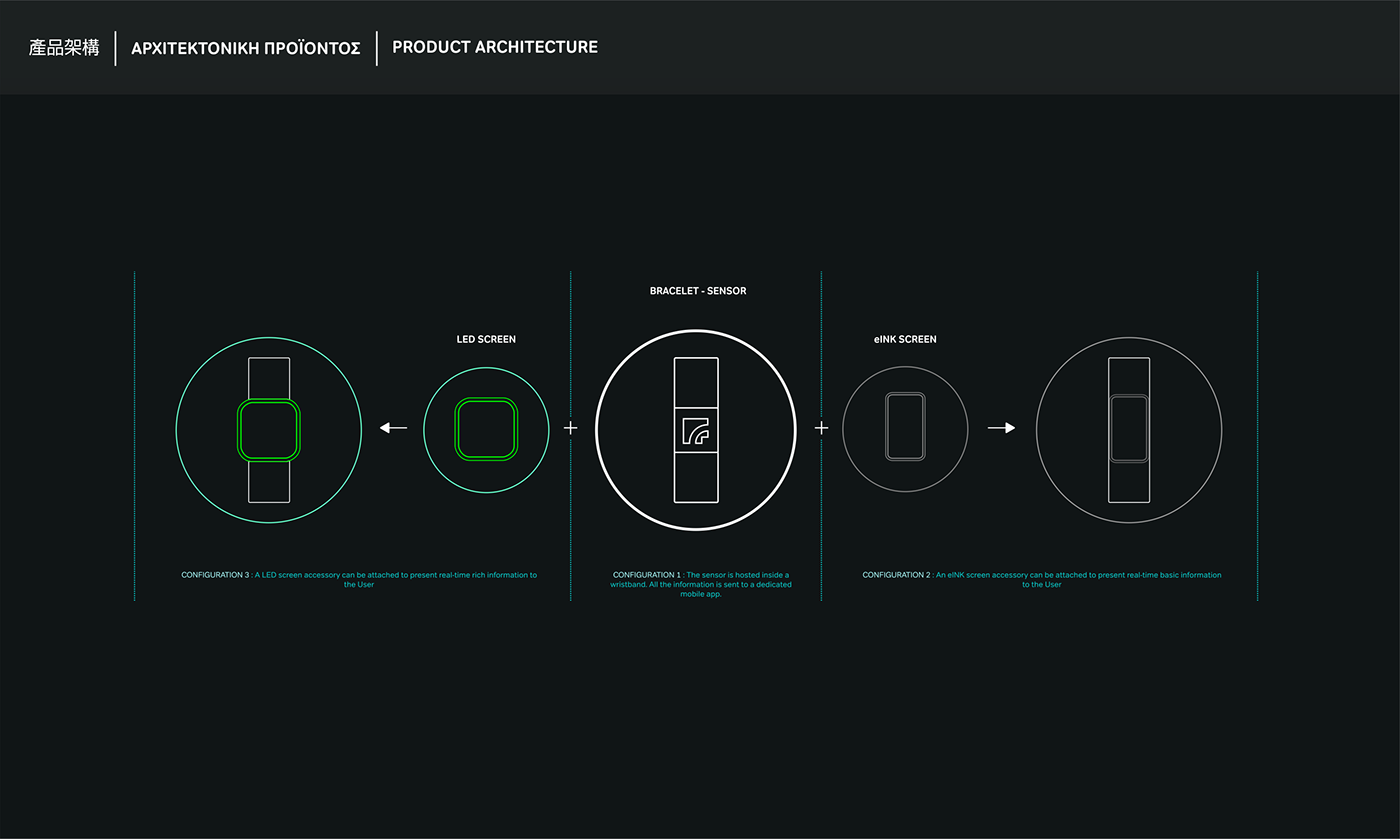This screenshot has height=839, width=1400.
Task: Switch to the PRODUCT ARCHITECTURE tab
Action: 495,46
